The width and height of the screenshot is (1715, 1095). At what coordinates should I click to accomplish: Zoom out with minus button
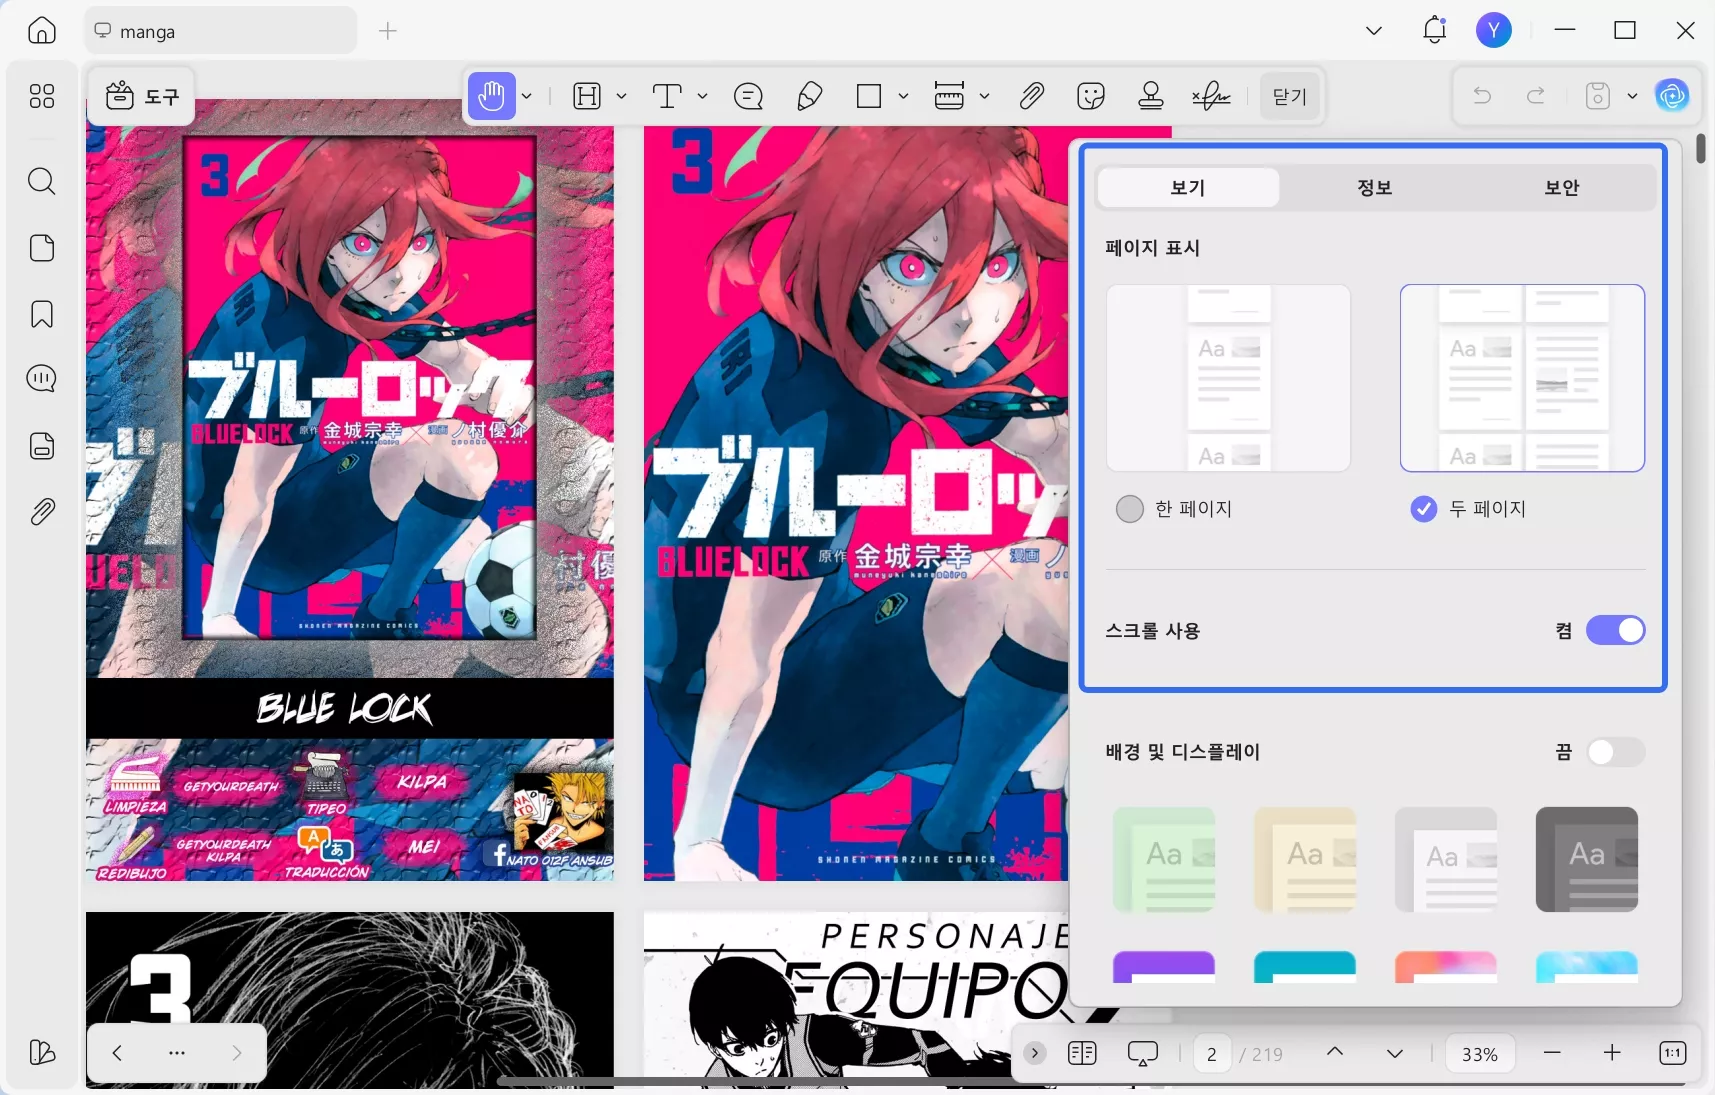coord(1552,1052)
